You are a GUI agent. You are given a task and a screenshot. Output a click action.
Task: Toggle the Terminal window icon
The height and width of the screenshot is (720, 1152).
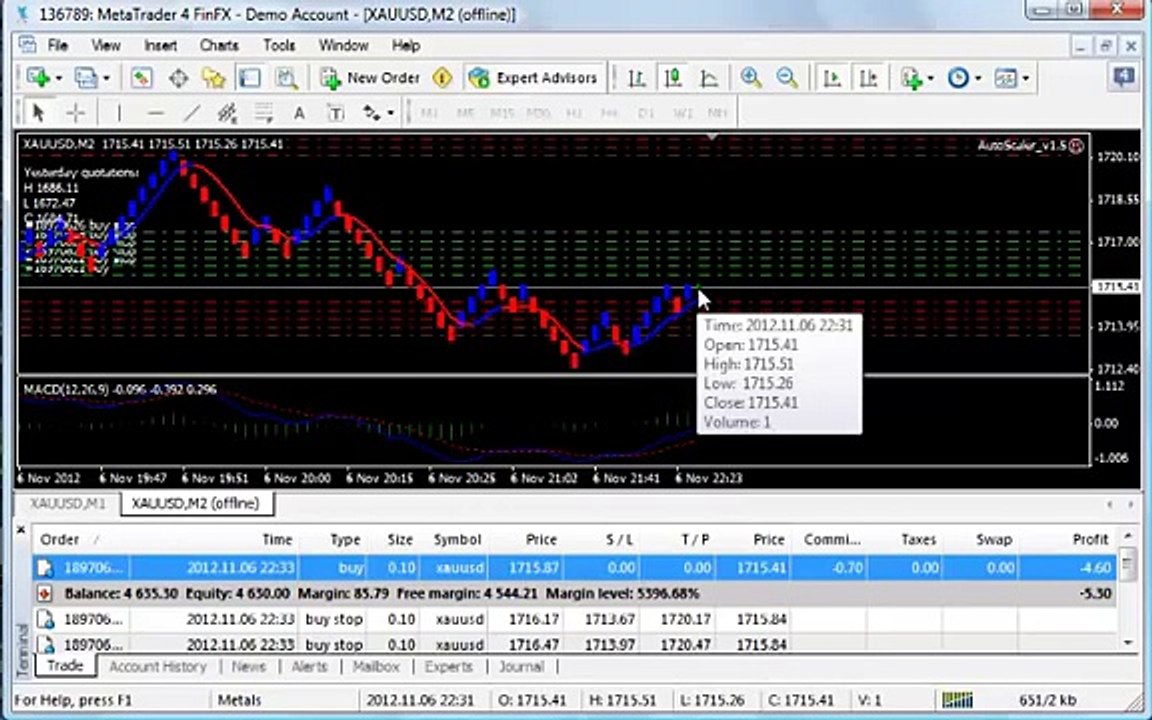click(x=250, y=77)
